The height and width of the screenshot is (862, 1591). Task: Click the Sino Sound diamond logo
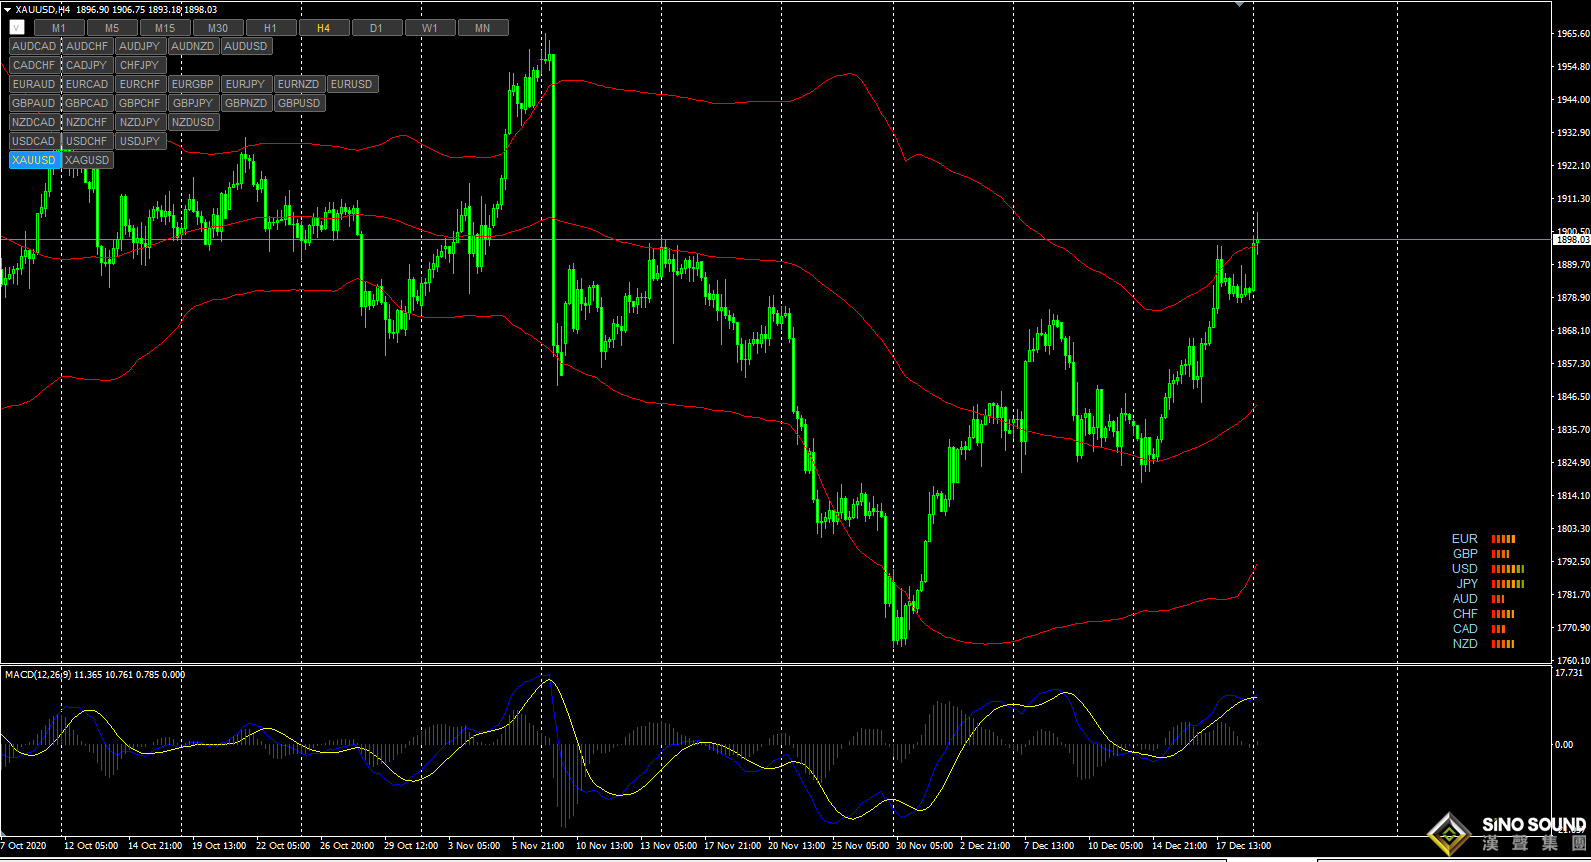pyautogui.click(x=1448, y=834)
